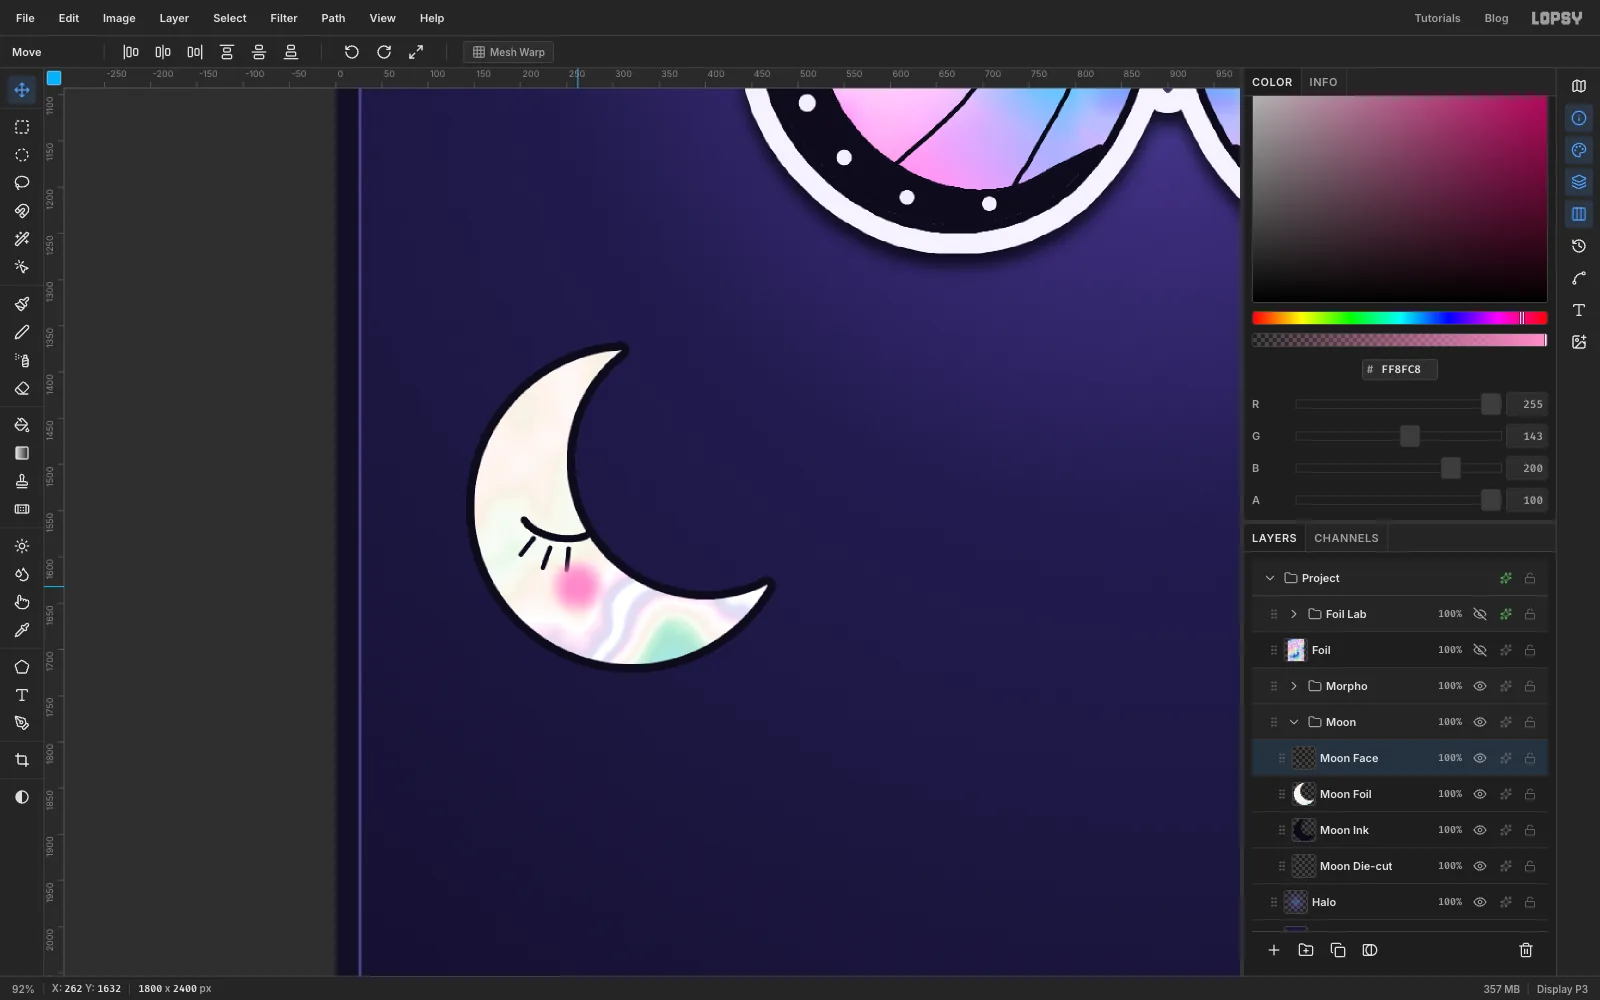Select the Shape polygon tool
The height and width of the screenshot is (1000, 1600).
[x=22, y=667]
